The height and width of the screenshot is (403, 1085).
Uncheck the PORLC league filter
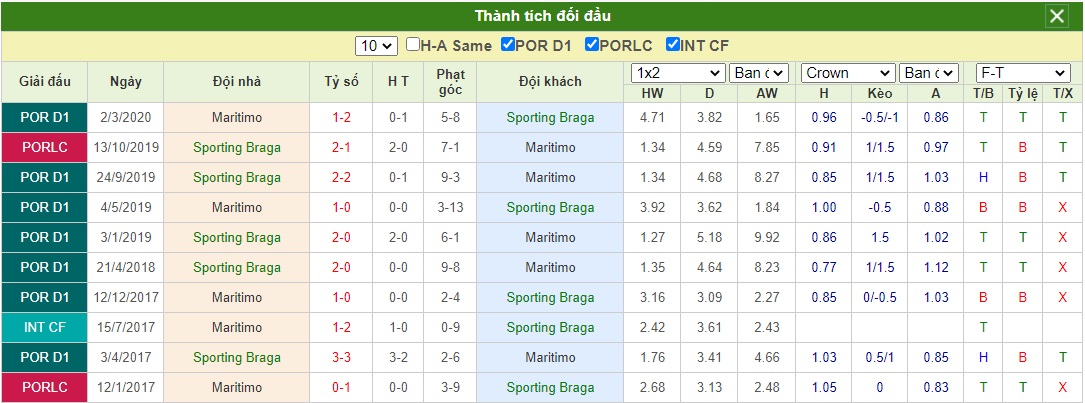pyautogui.click(x=592, y=45)
